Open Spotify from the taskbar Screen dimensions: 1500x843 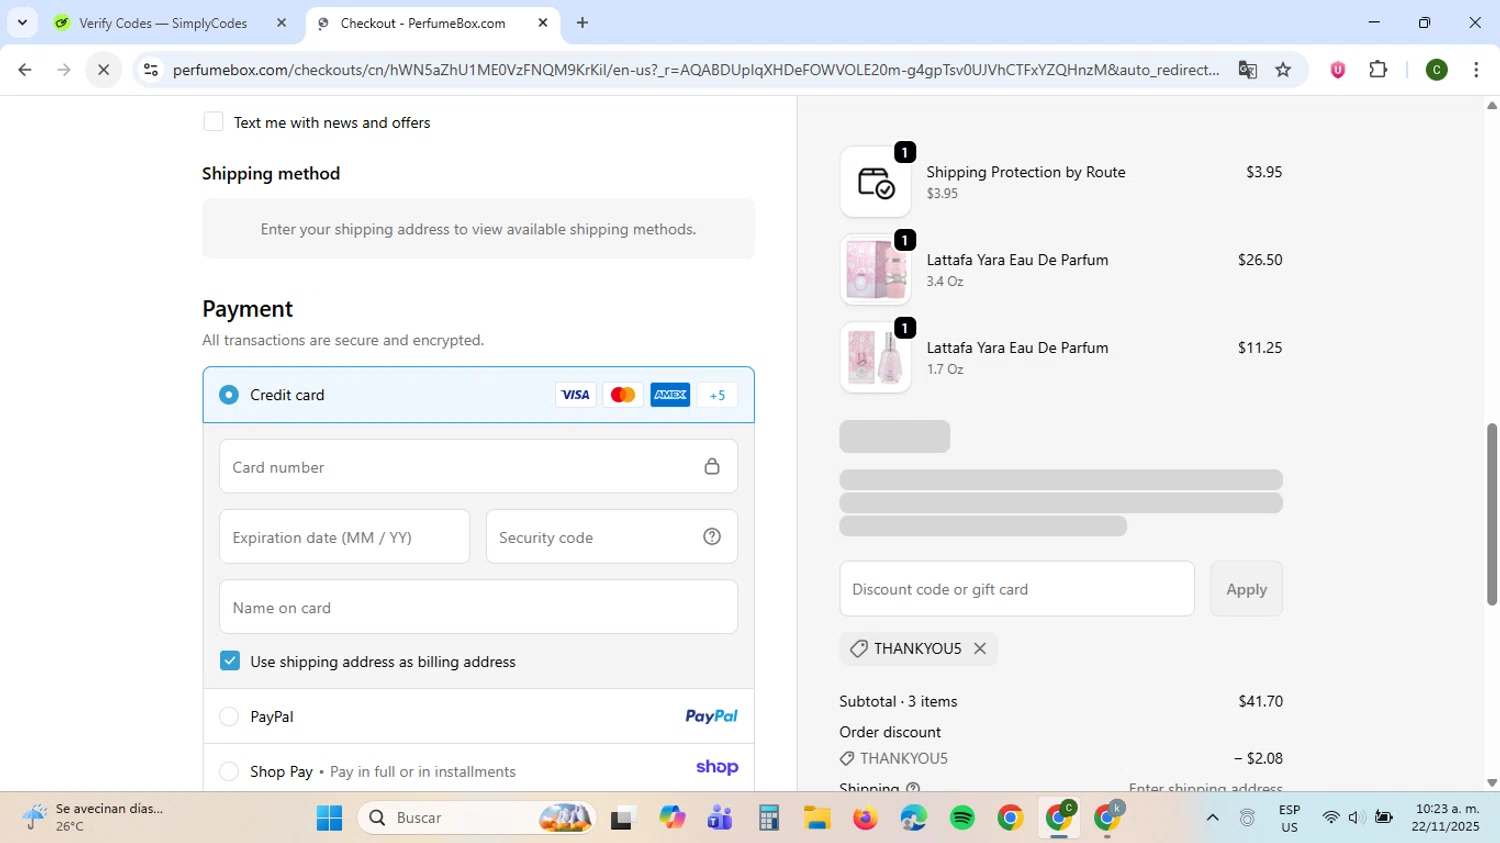point(962,818)
